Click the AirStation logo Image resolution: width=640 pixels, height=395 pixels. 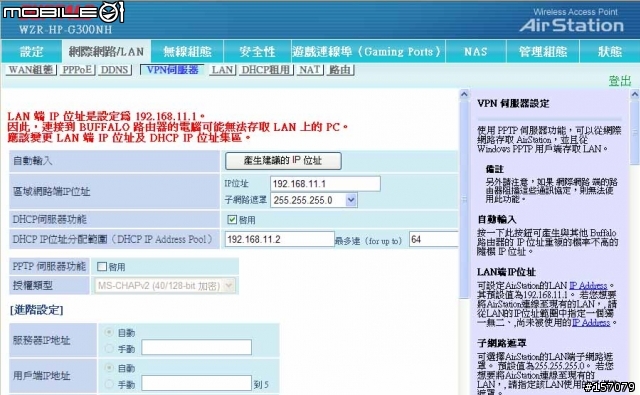pos(571,25)
